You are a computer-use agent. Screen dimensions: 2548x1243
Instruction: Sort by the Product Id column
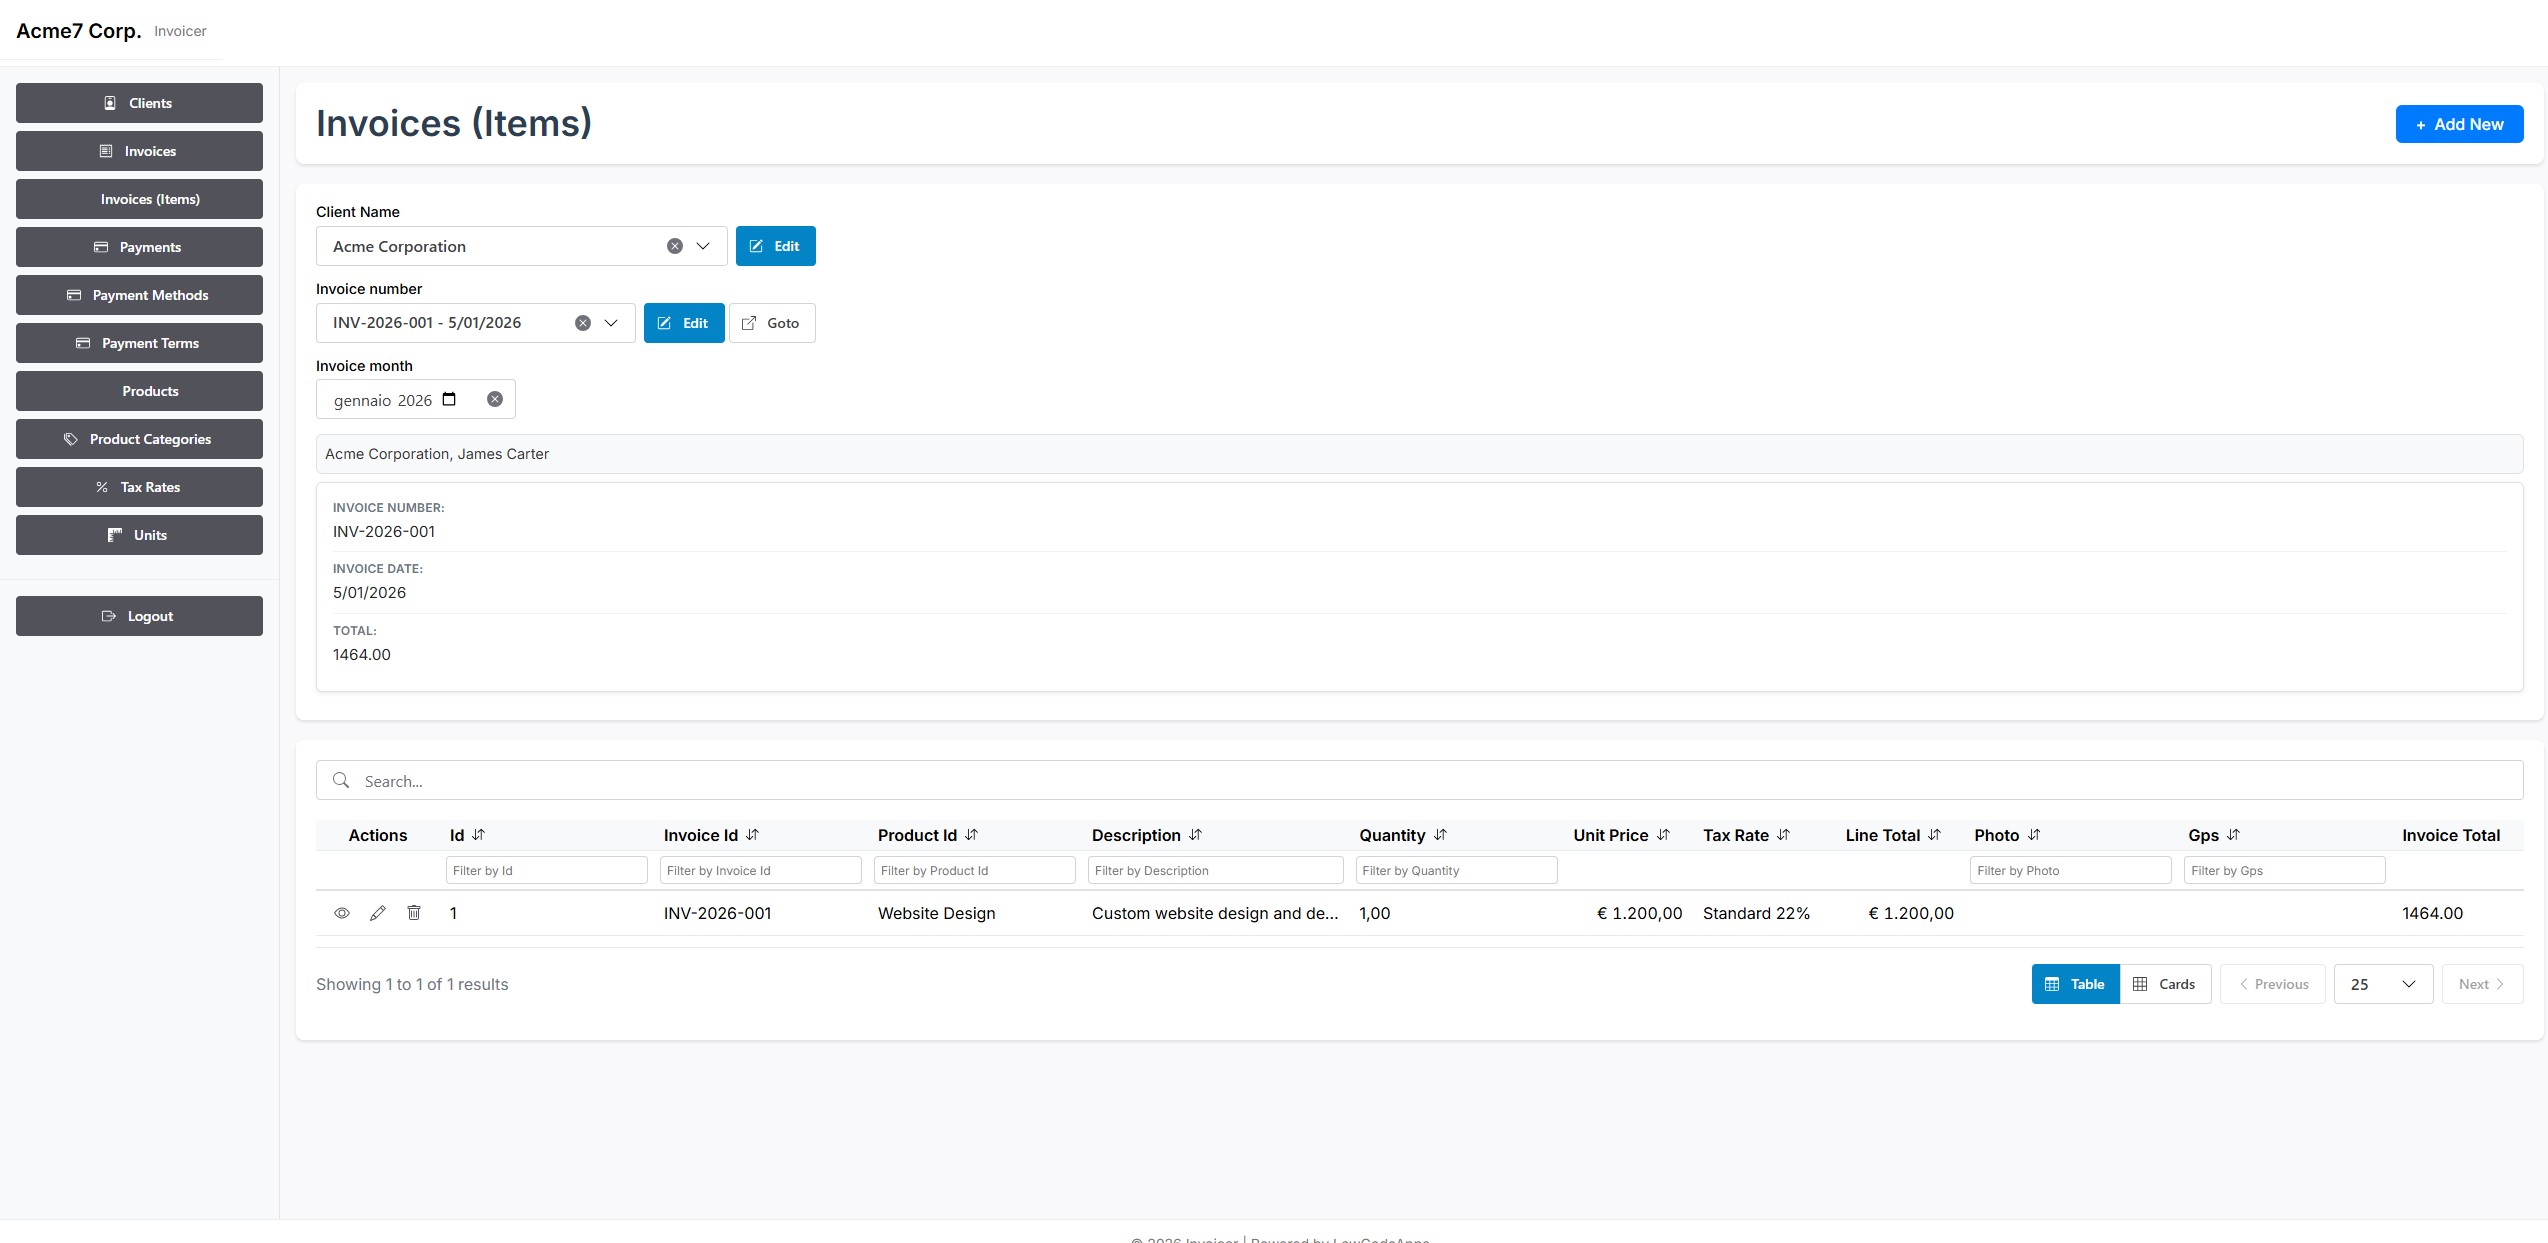[971, 834]
